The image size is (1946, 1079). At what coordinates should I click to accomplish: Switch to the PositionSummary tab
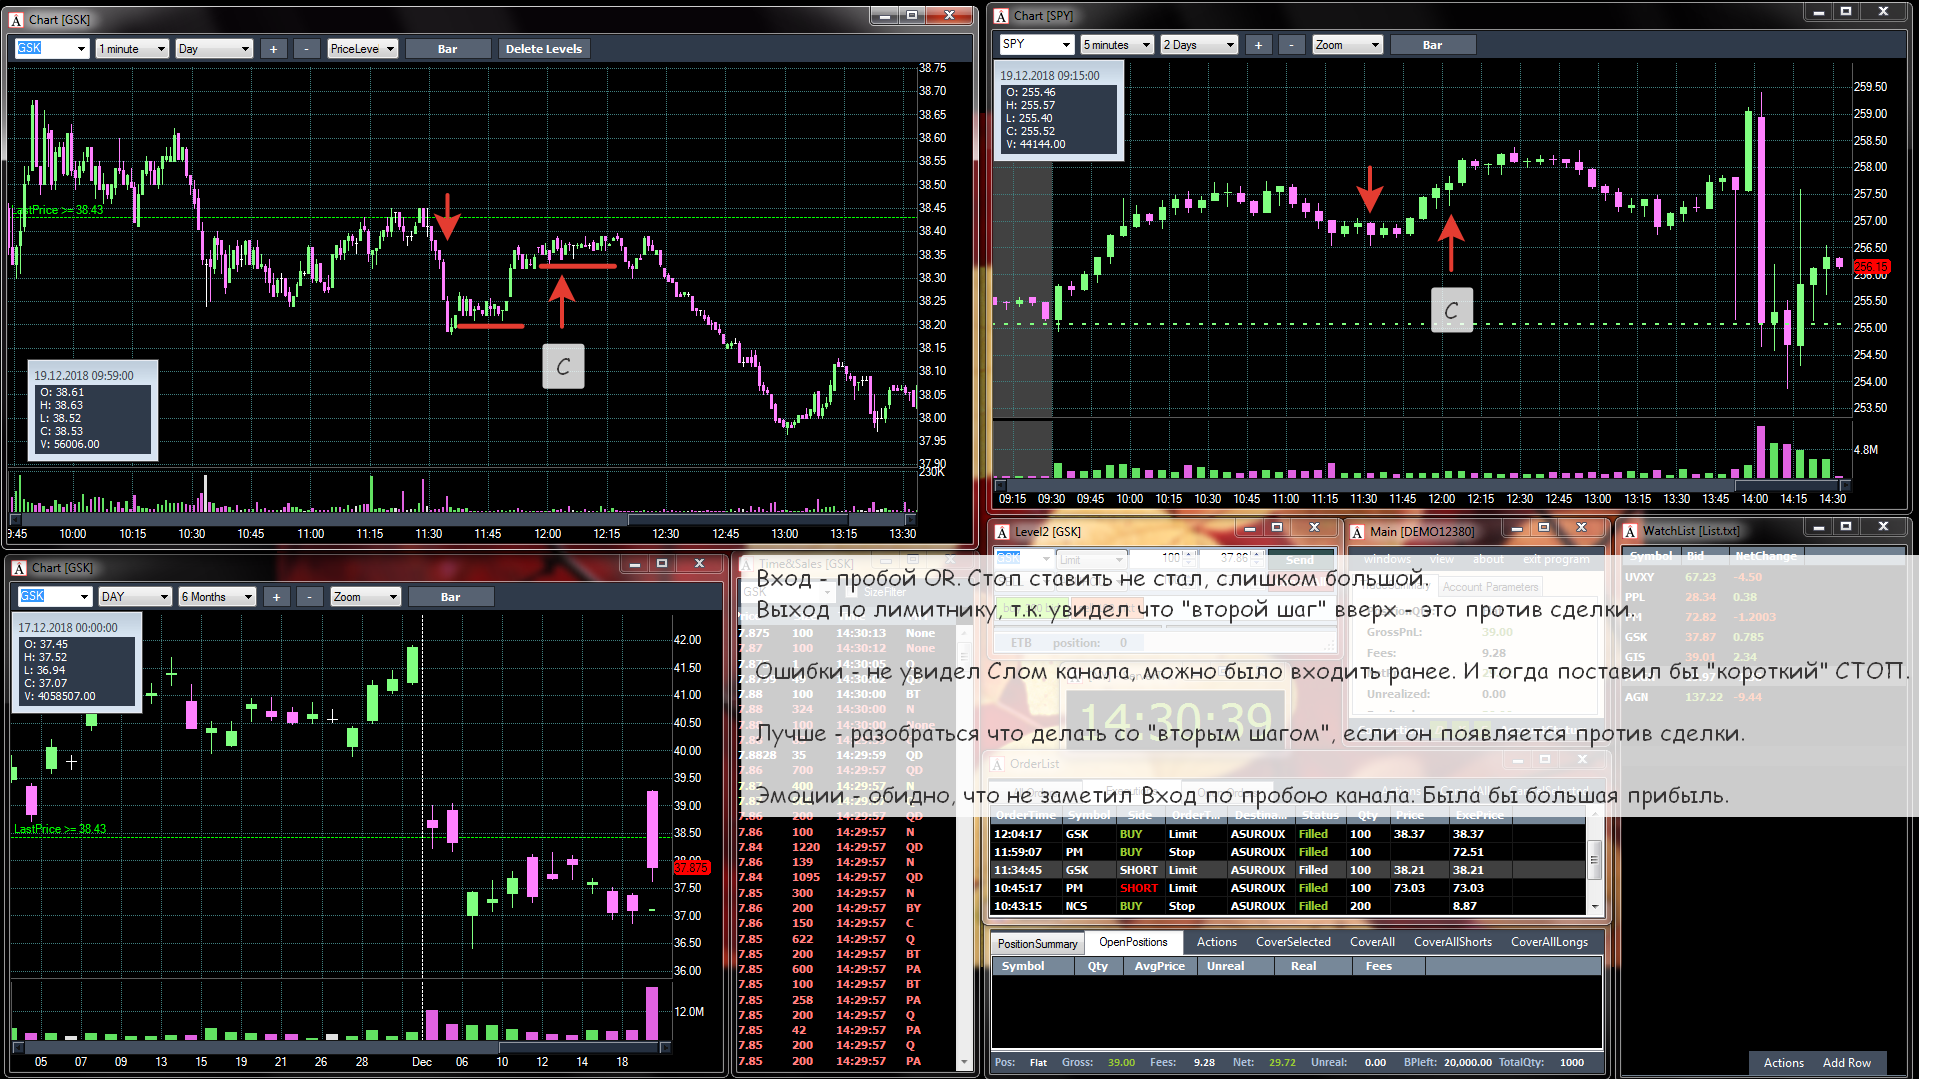1037,944
